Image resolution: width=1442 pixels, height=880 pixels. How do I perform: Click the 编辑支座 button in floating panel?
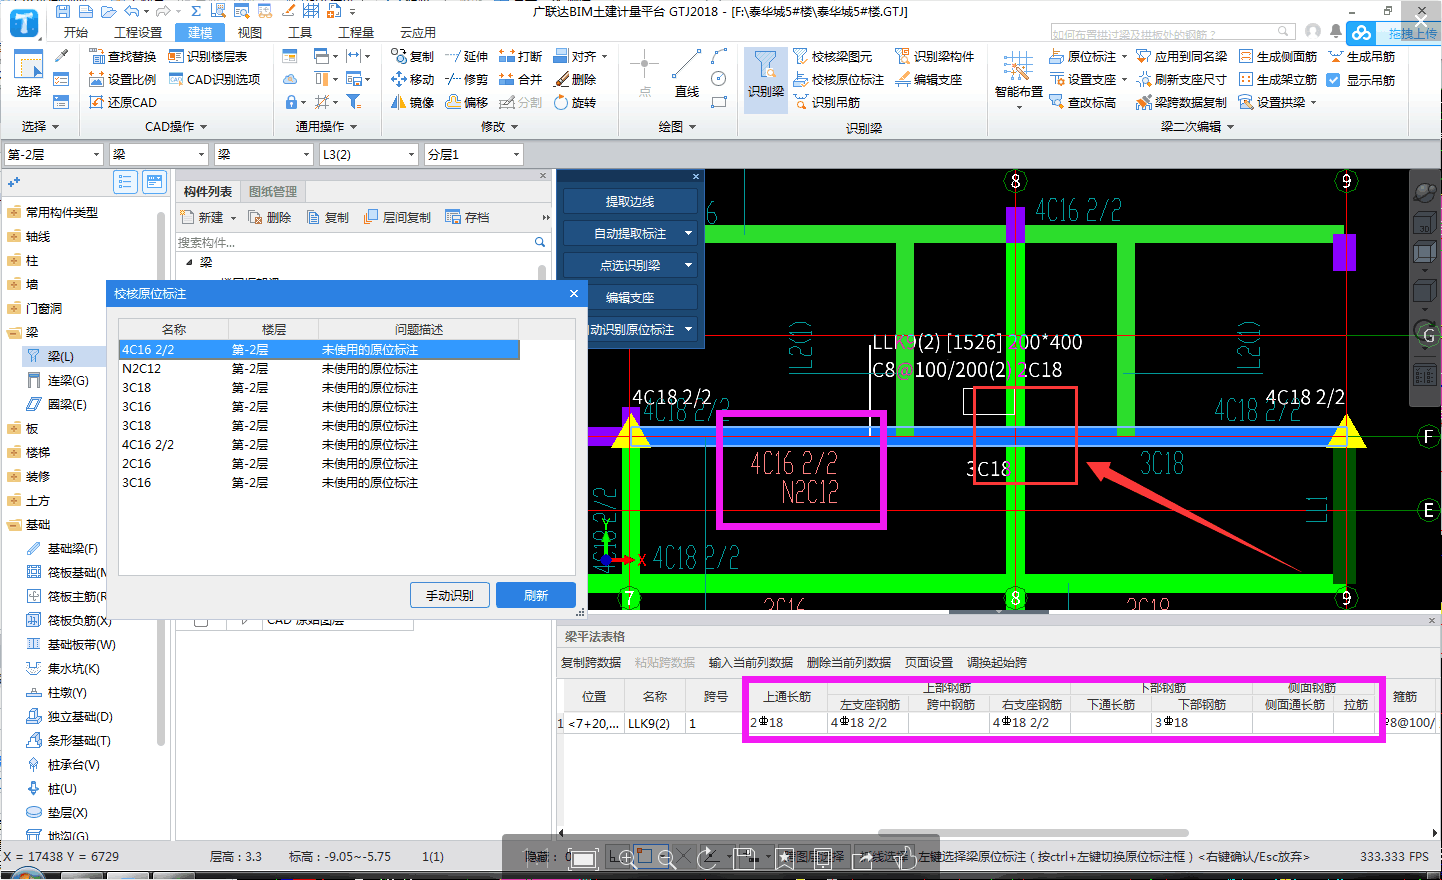[630, 297]
